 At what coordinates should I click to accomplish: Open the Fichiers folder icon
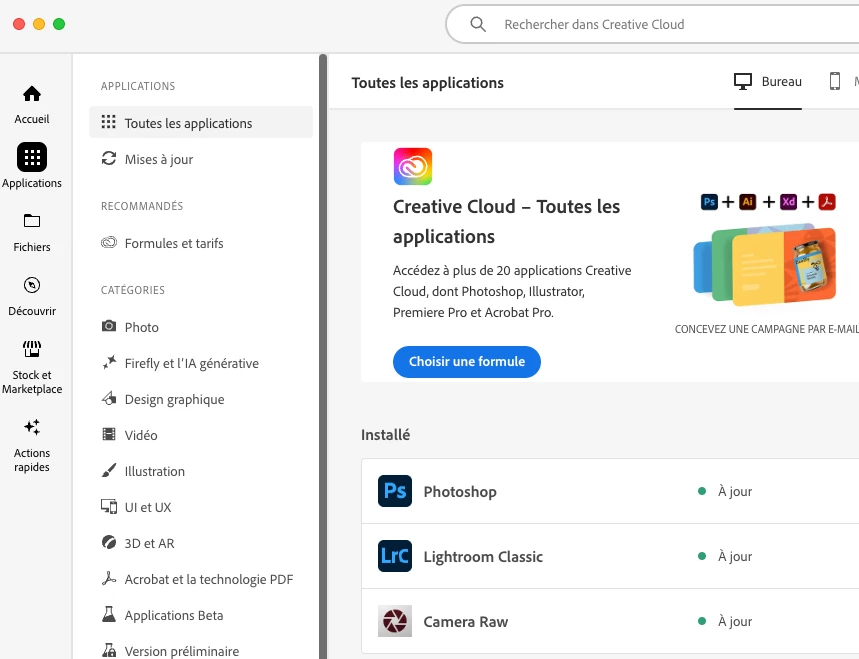32,221
